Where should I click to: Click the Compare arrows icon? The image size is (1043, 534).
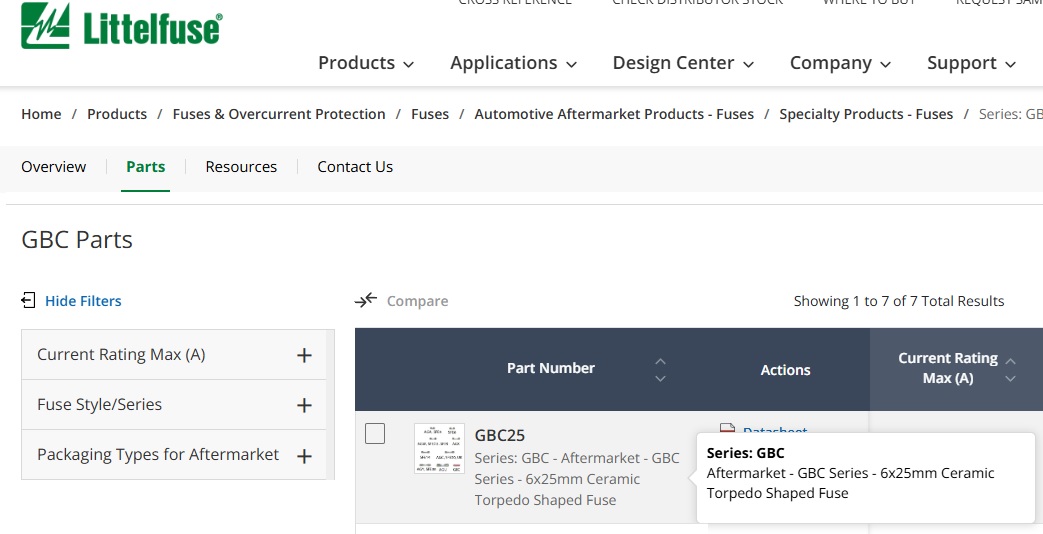tap(366, 301)
